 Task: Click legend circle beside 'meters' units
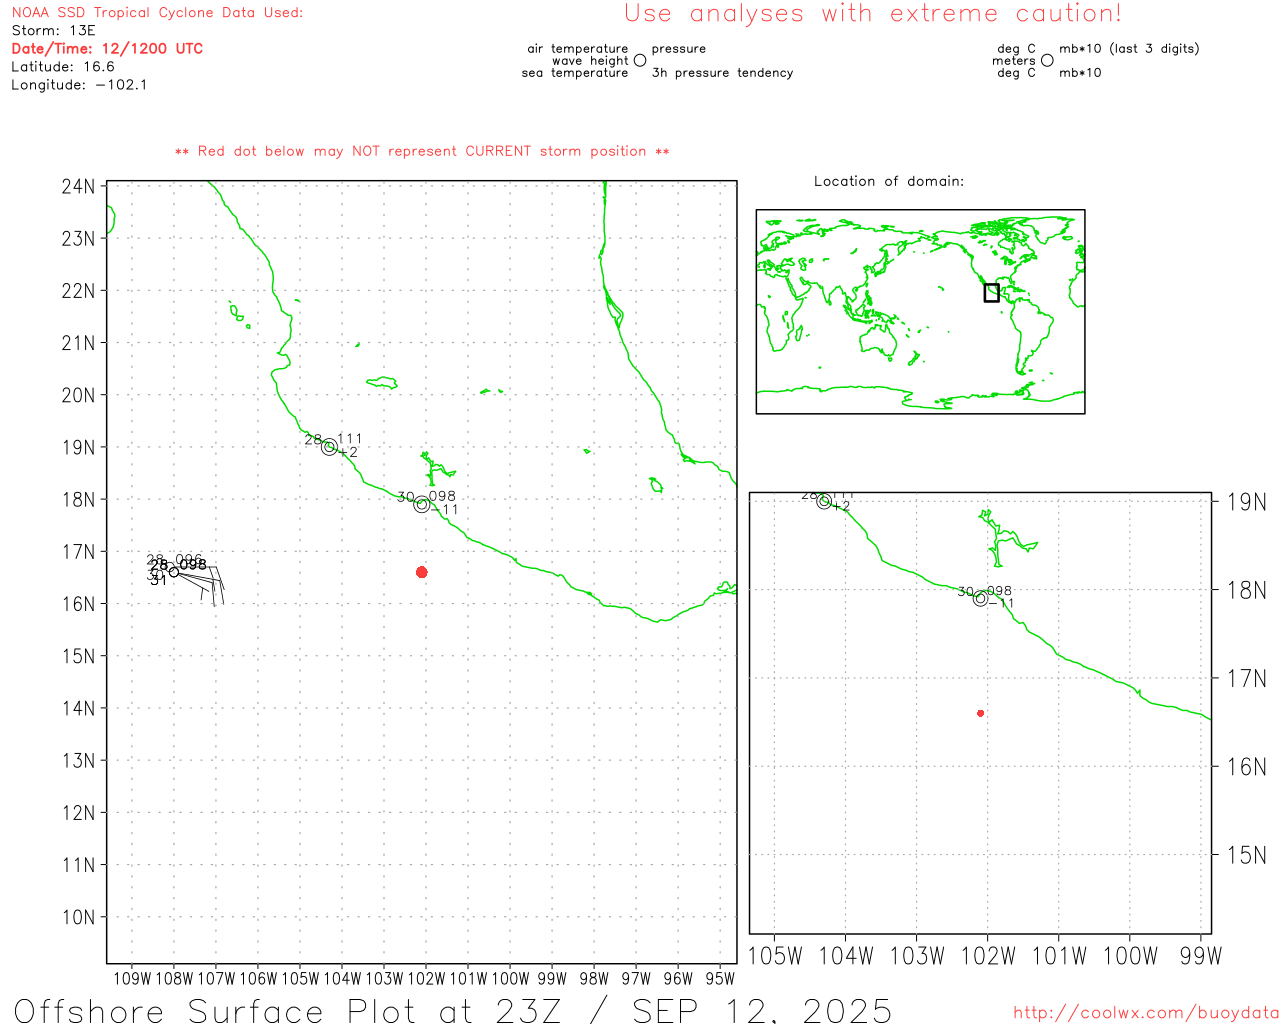(1047, 60)
